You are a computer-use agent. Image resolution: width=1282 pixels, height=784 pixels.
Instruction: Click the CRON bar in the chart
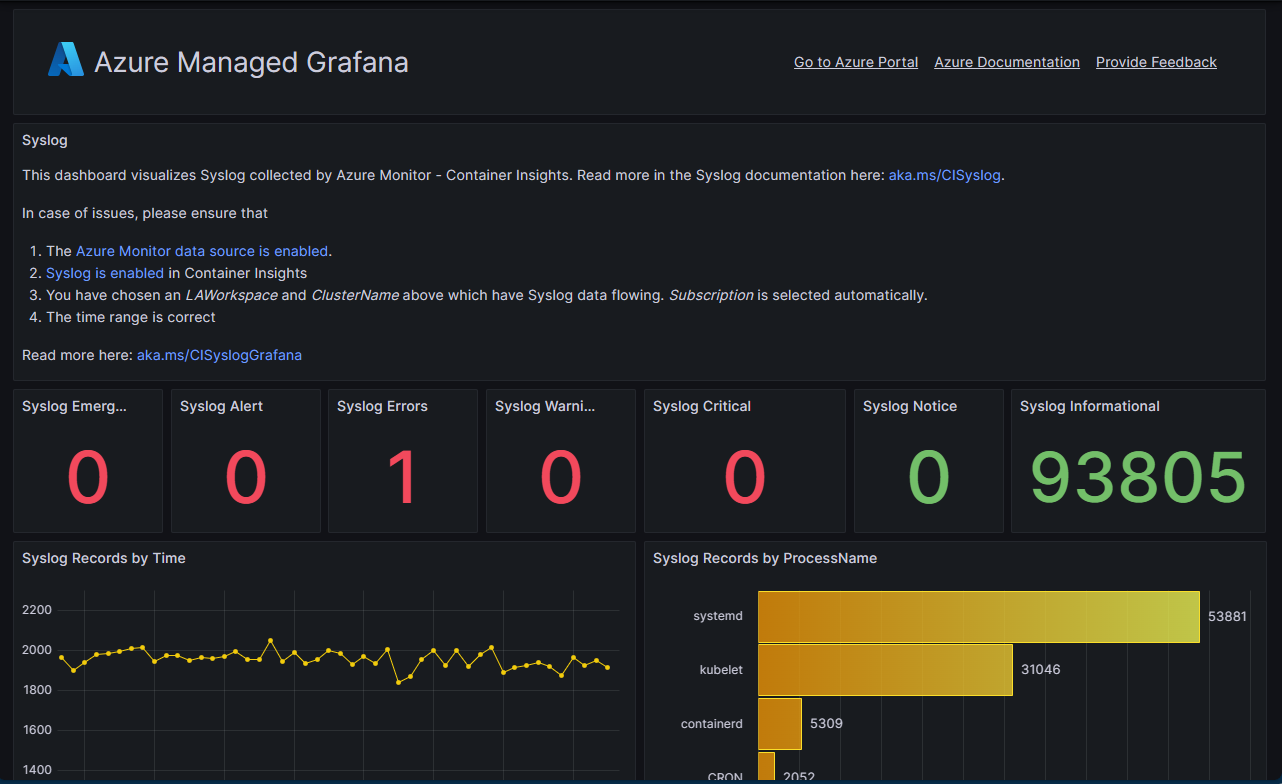point(766,768)
